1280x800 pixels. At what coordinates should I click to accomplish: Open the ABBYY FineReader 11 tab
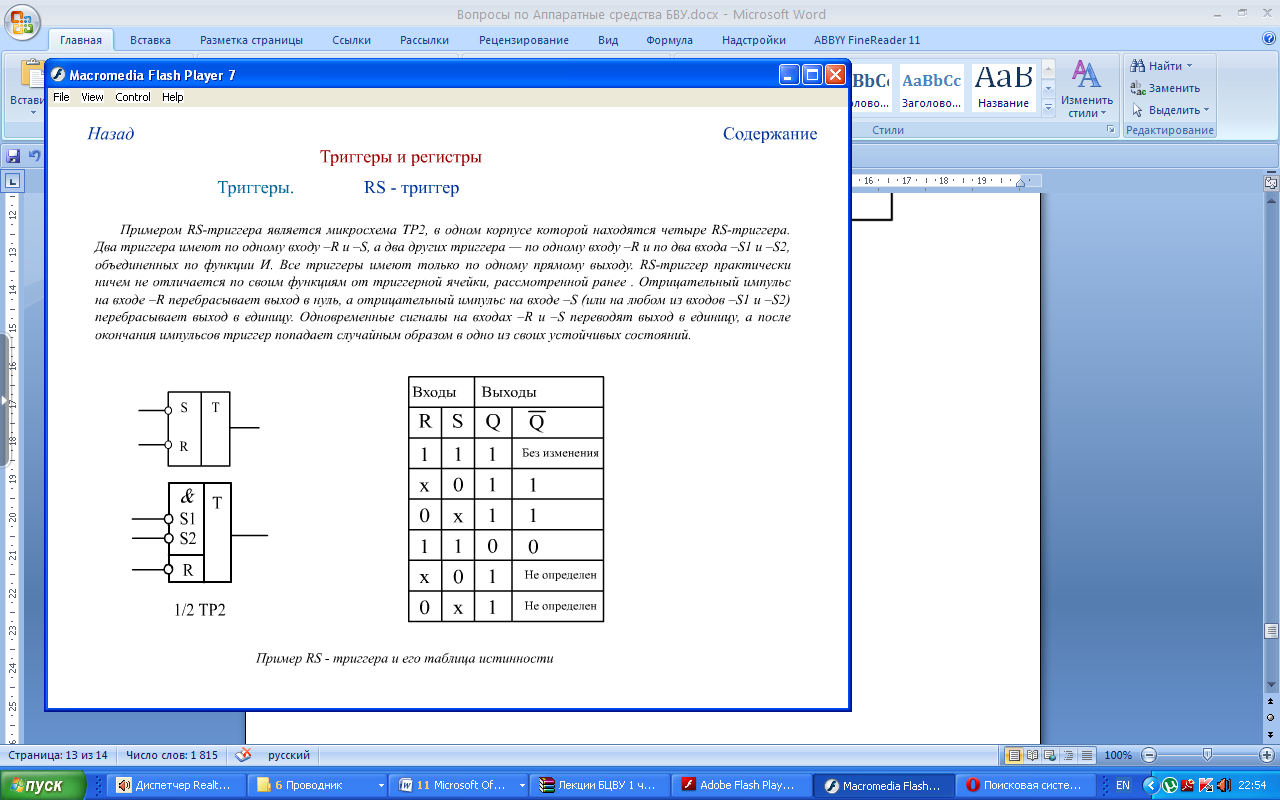867,40
